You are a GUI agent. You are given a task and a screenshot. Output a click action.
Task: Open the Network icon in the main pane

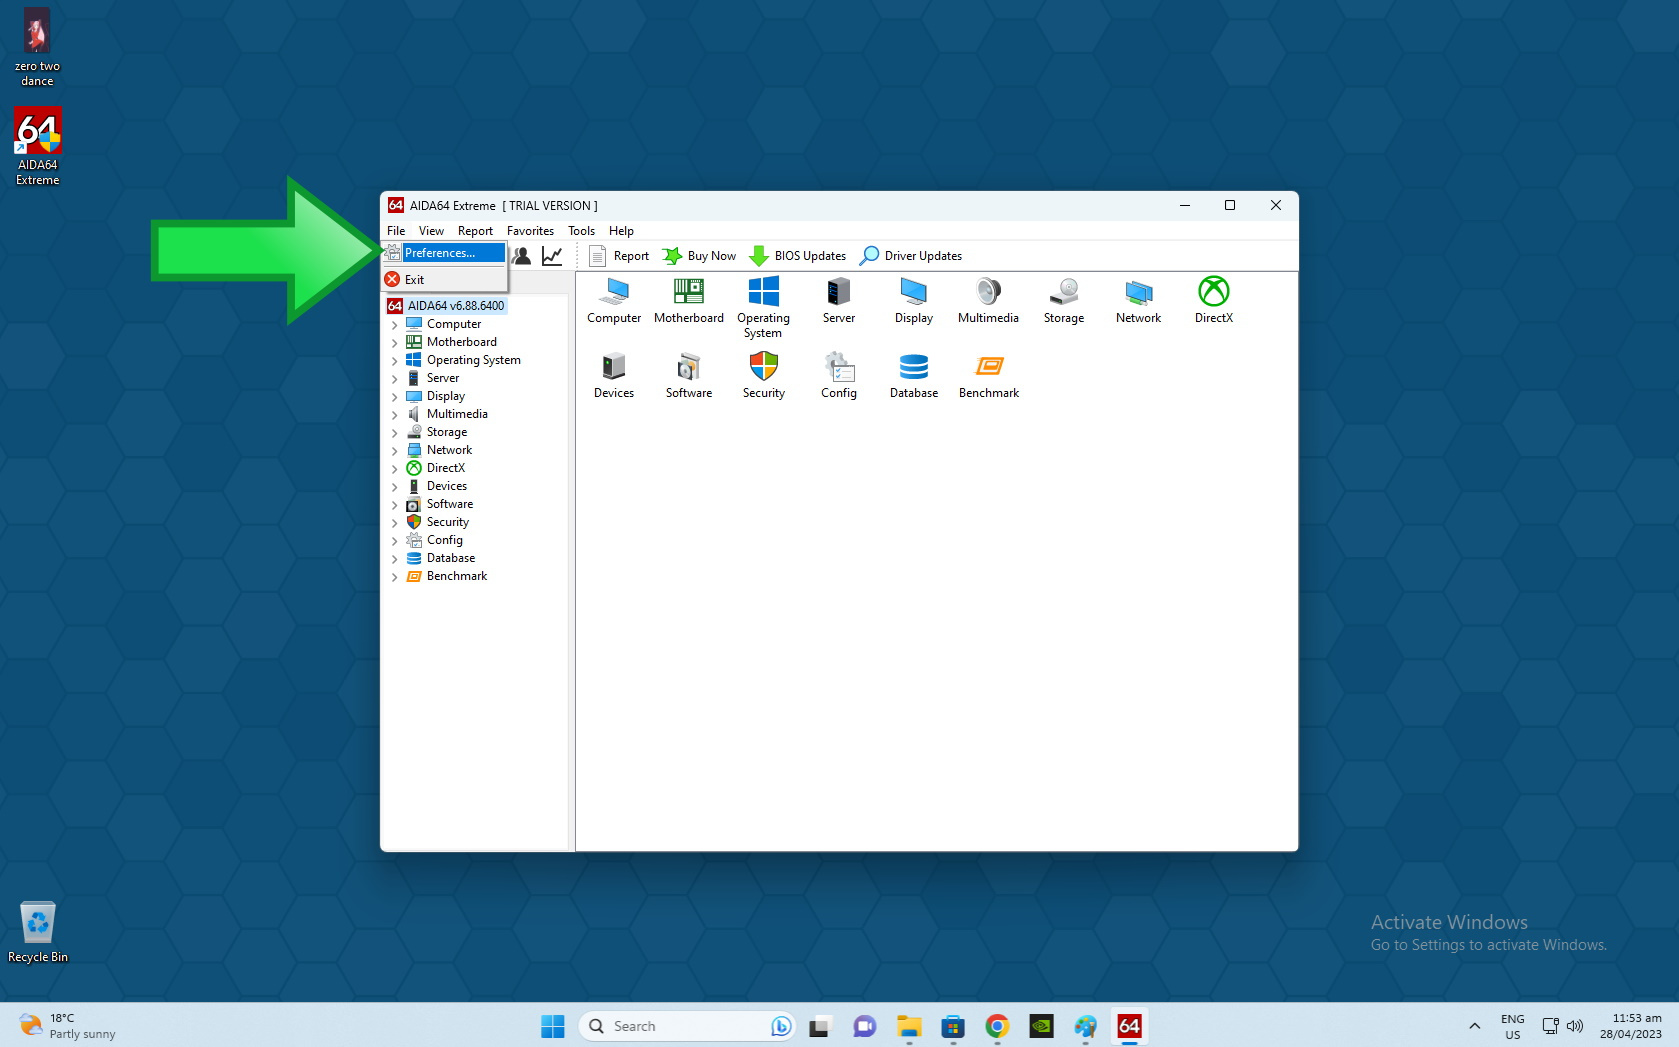click(1138, 300)
